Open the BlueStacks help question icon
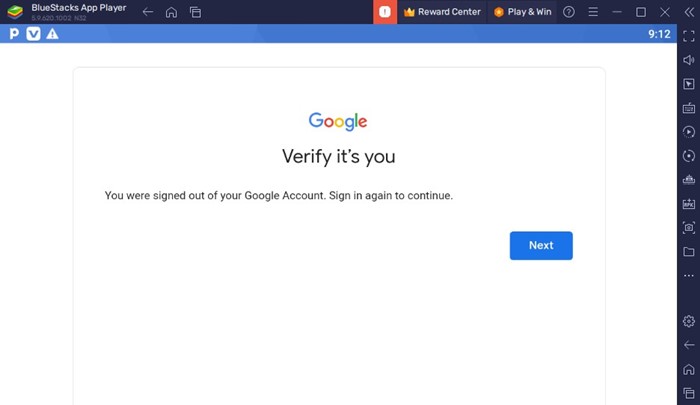The image size is (700, 405). click(x=569, y=12)
